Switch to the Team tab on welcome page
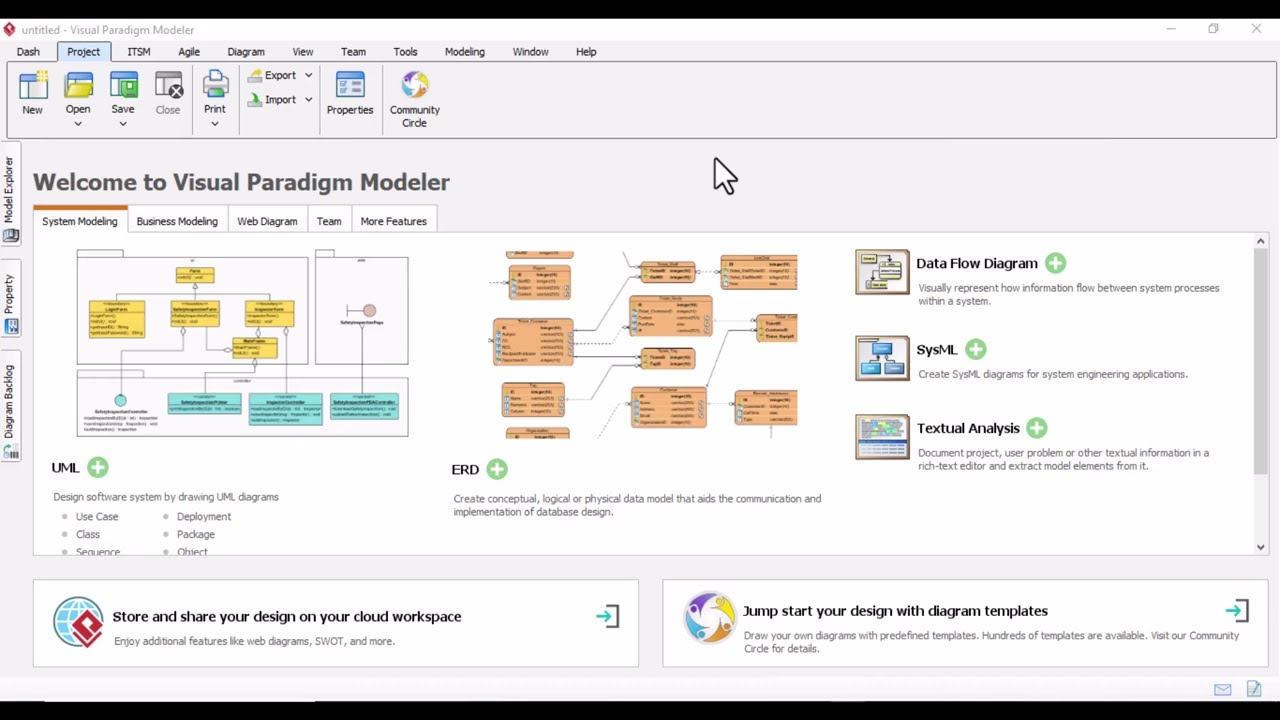 pyautogui.click(x=329, y=221)
